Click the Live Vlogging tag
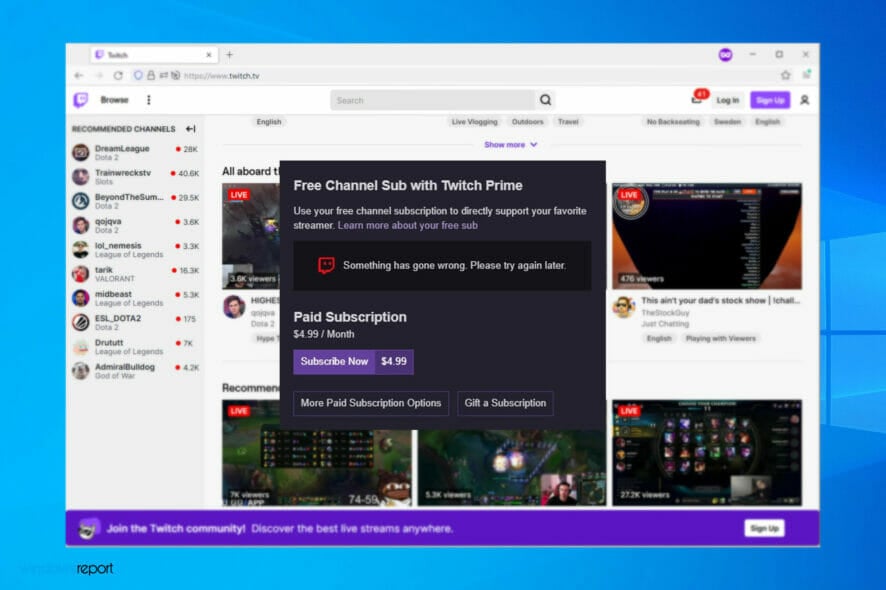Screen dimensions: 886x590 click(475, 122)
